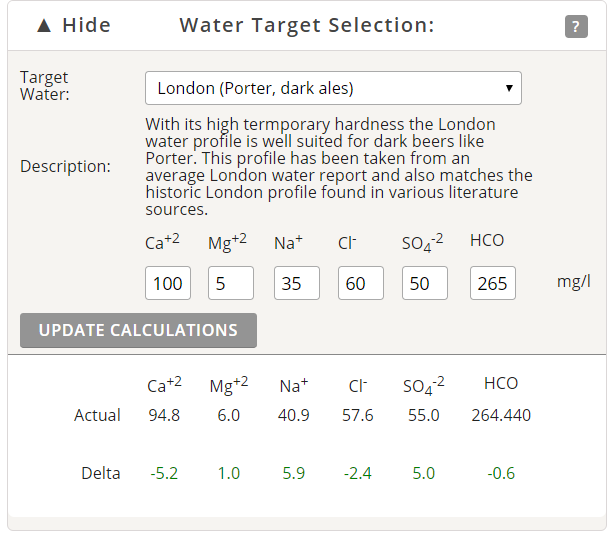The width and height of the screenshot is (613, 535).
Task: Click the Hide text label
Action: point(86,25)
